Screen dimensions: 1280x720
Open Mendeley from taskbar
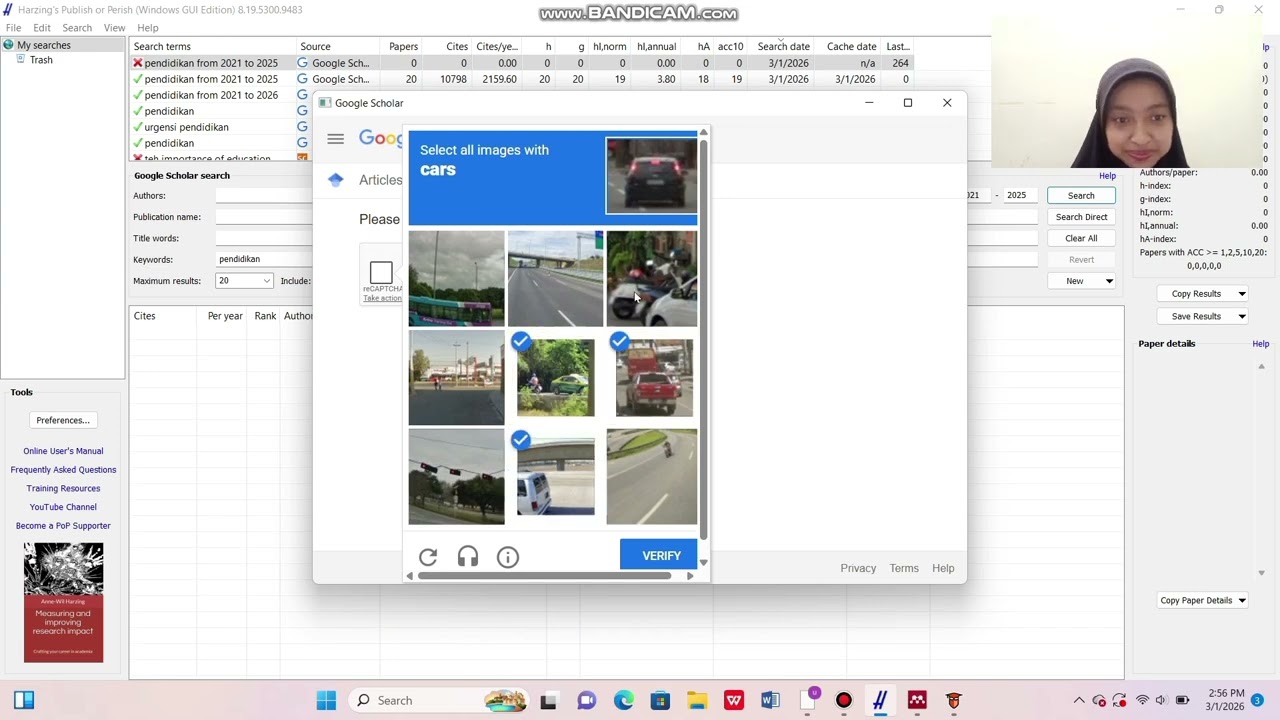(x=917, y=701)
